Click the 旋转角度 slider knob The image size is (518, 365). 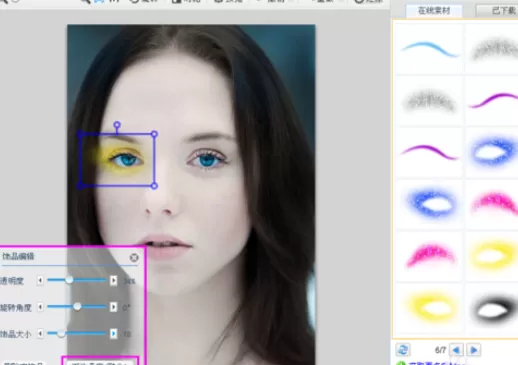coord(77,306)
